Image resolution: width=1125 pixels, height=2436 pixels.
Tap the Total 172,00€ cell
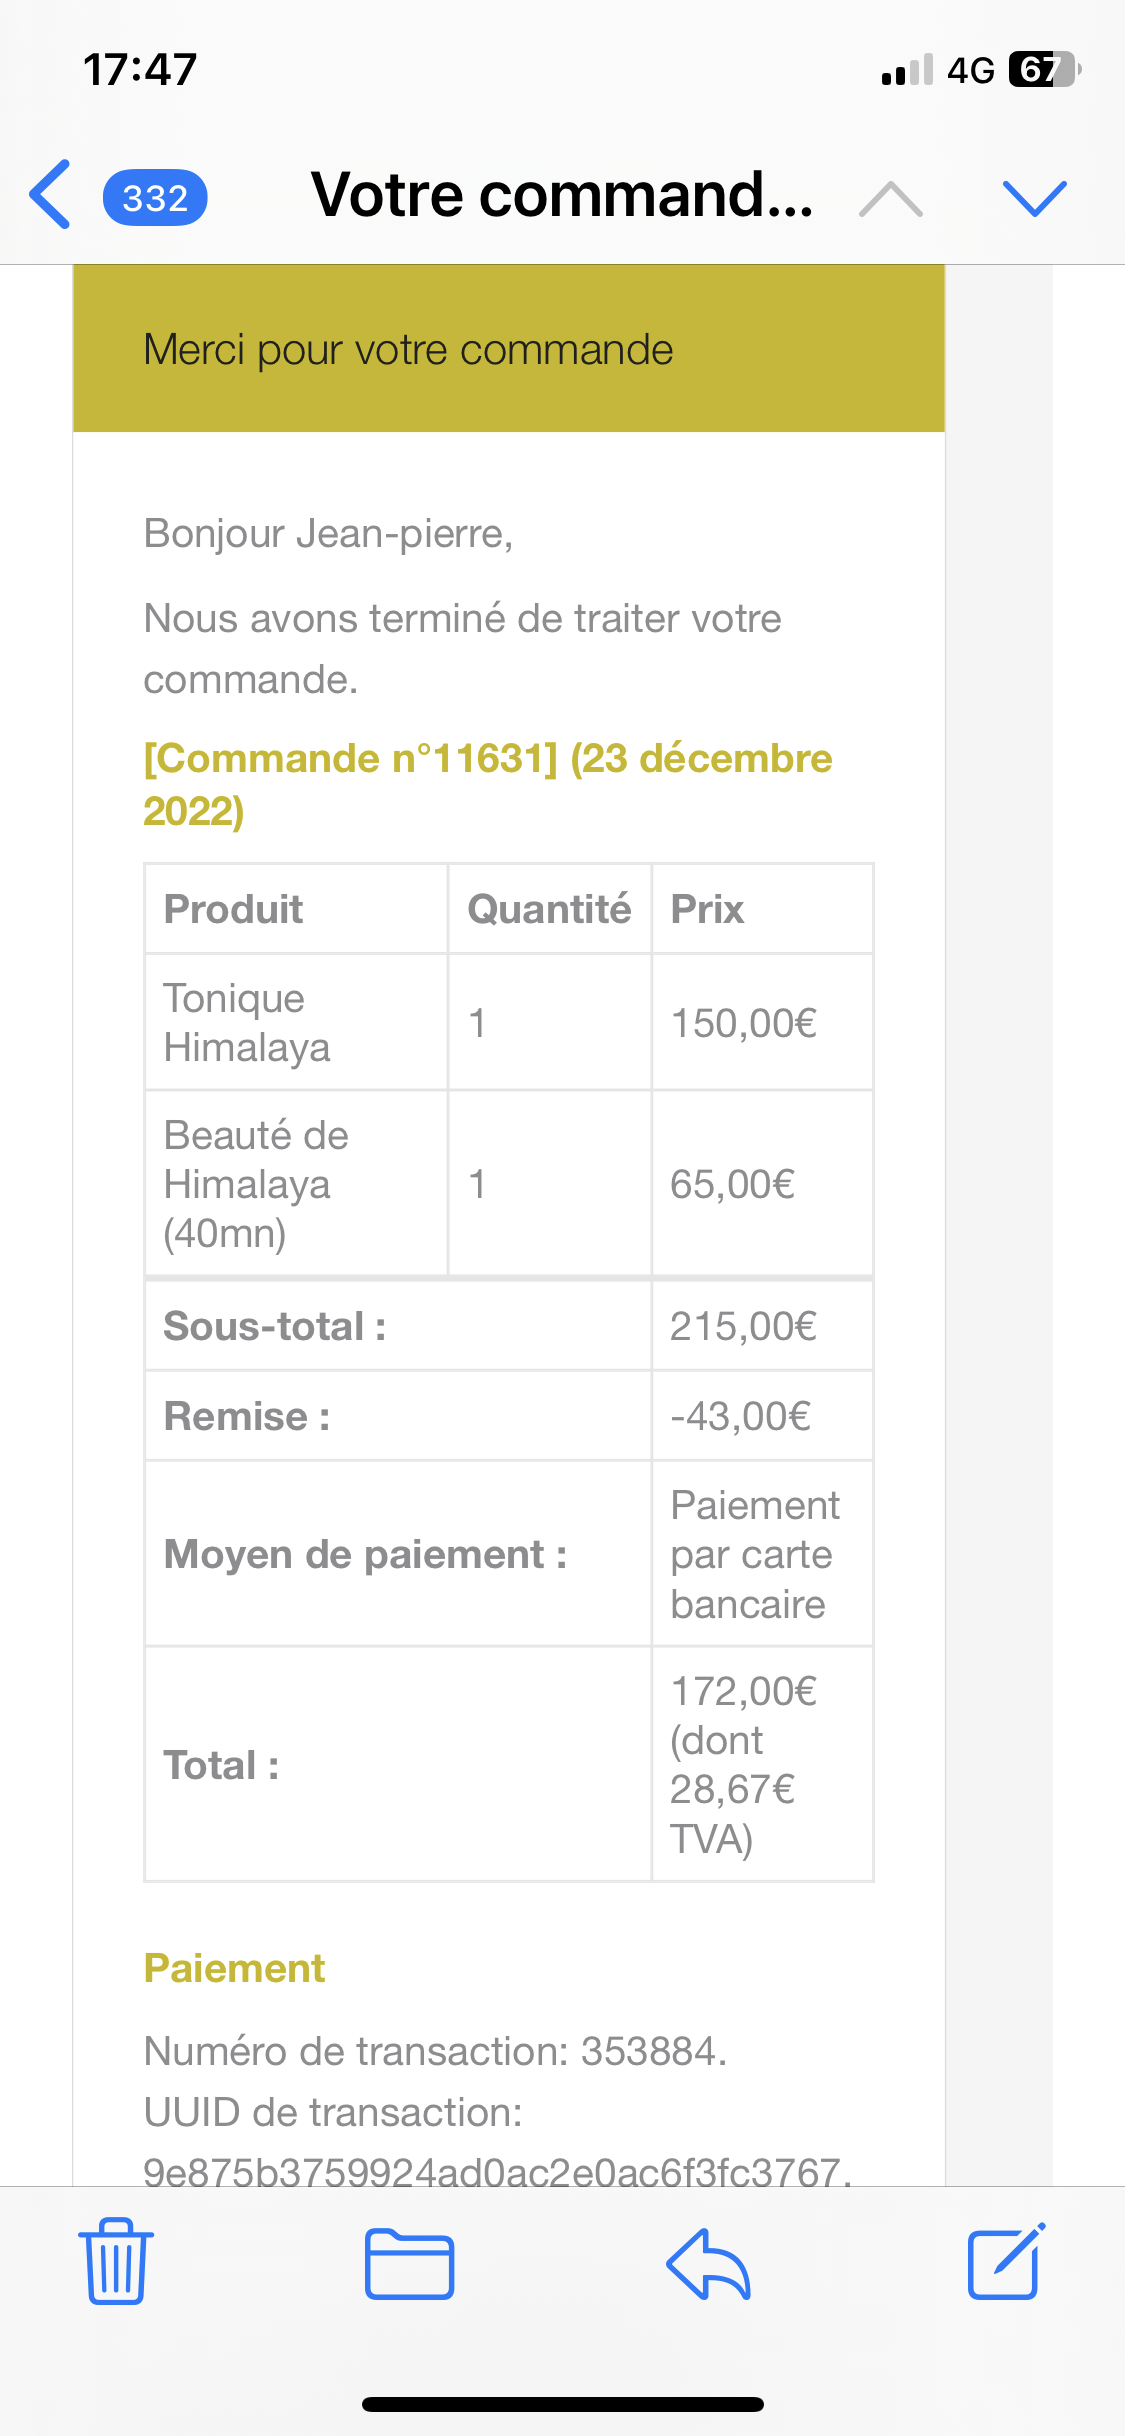[763, 1765]
